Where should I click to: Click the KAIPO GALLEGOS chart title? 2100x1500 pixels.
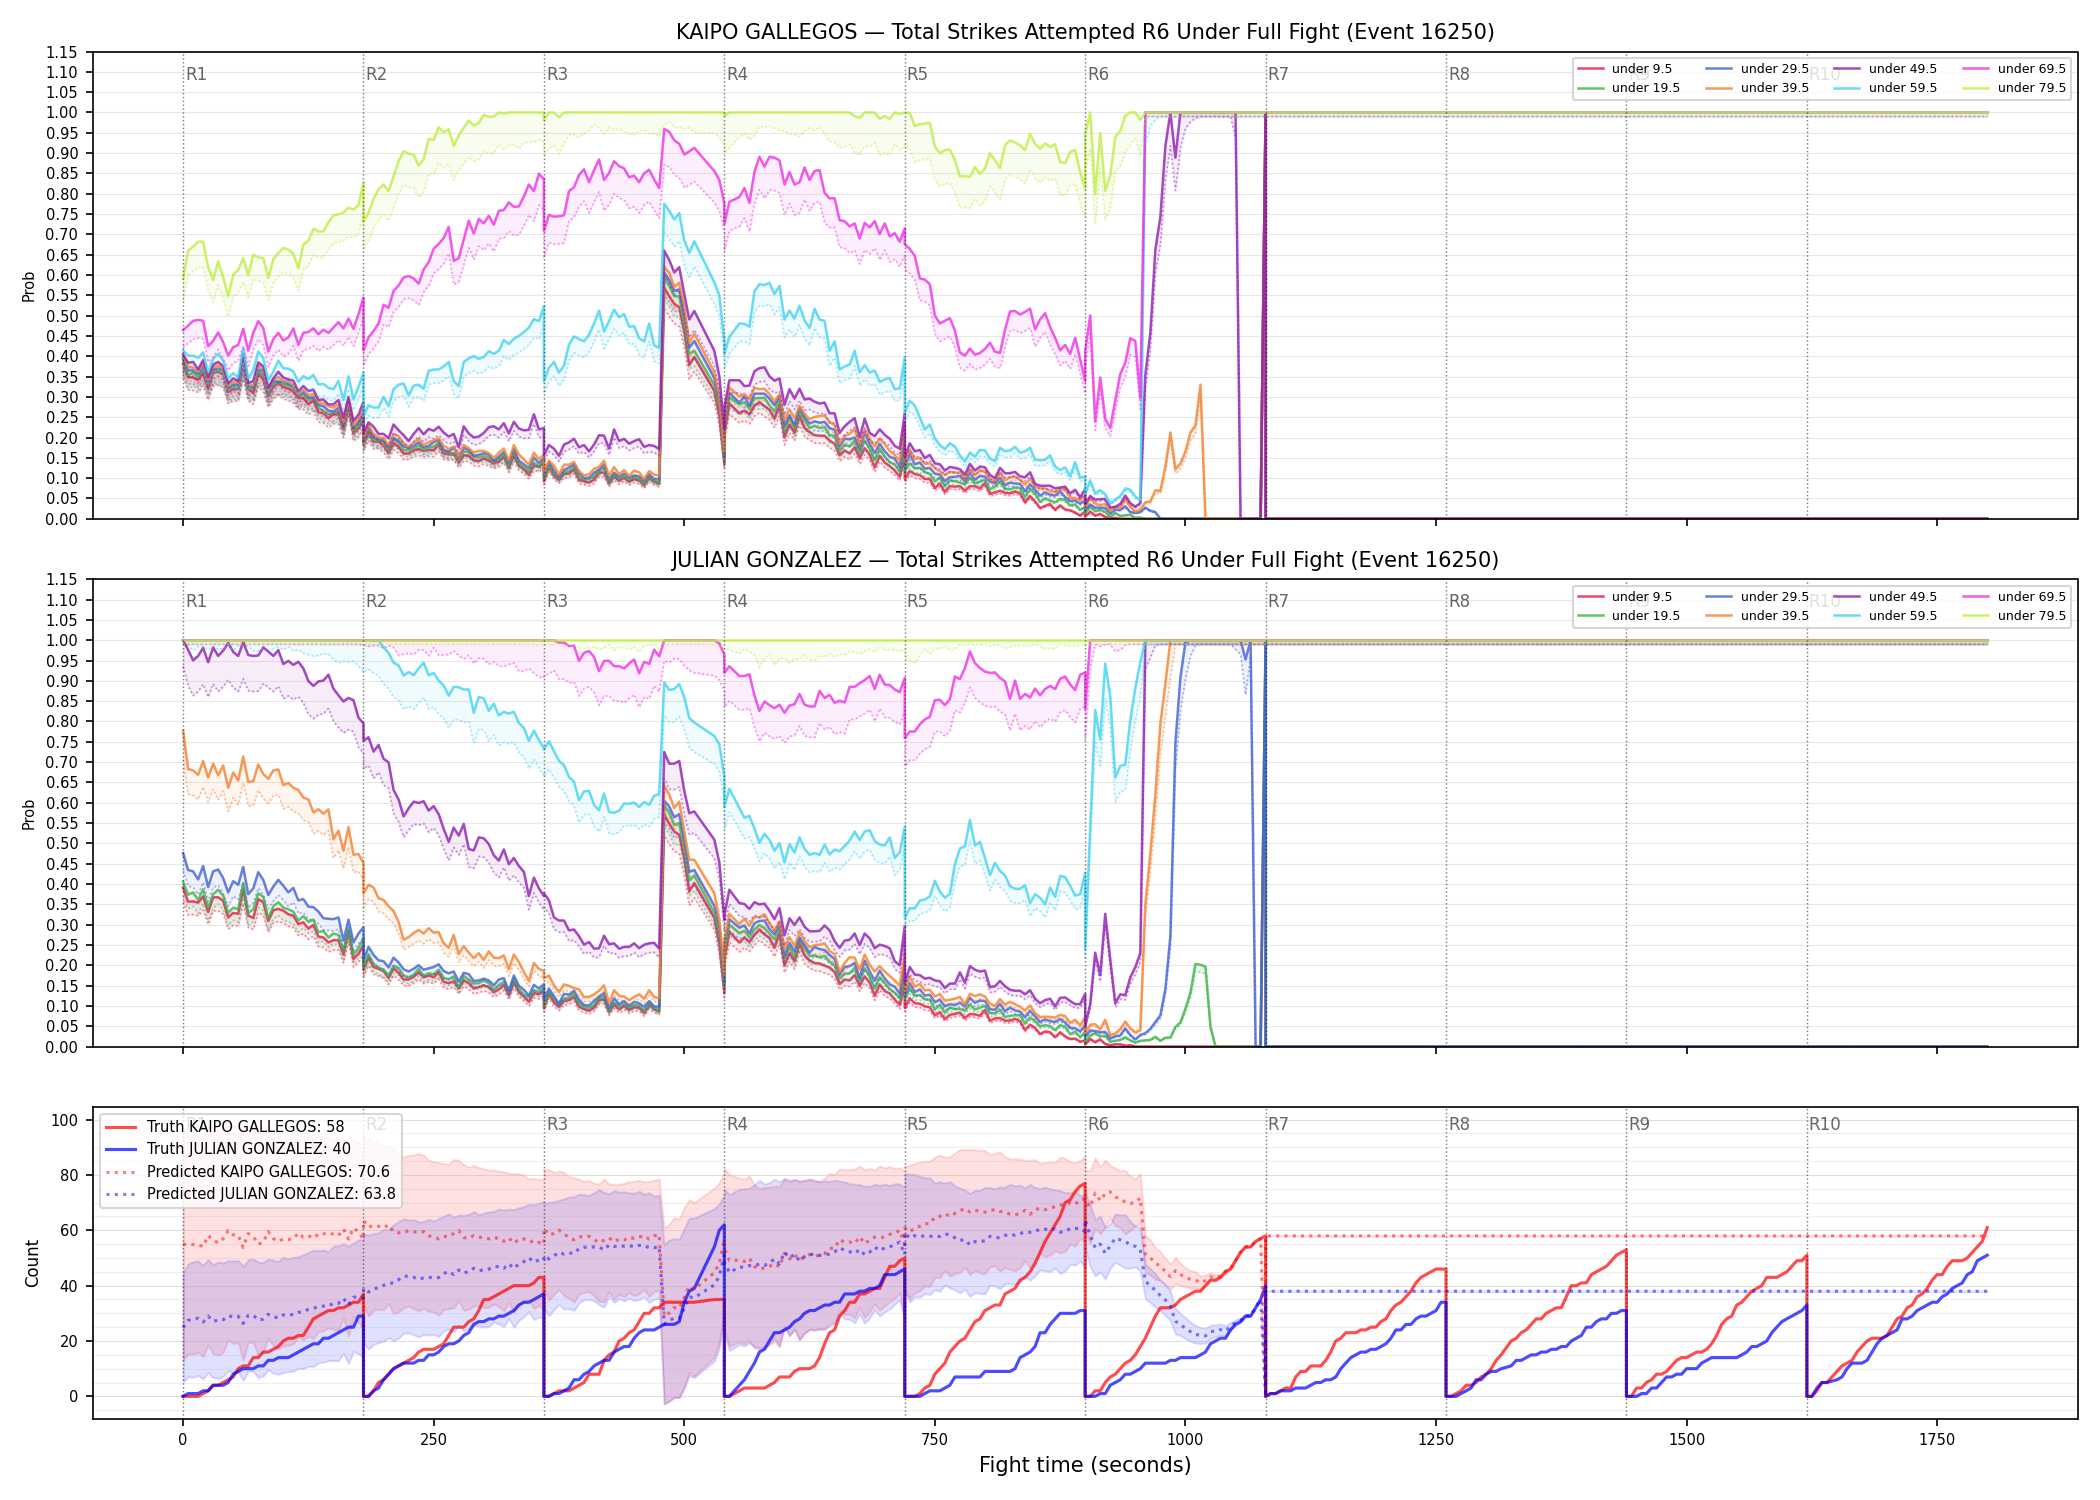tap(1085, 32)
